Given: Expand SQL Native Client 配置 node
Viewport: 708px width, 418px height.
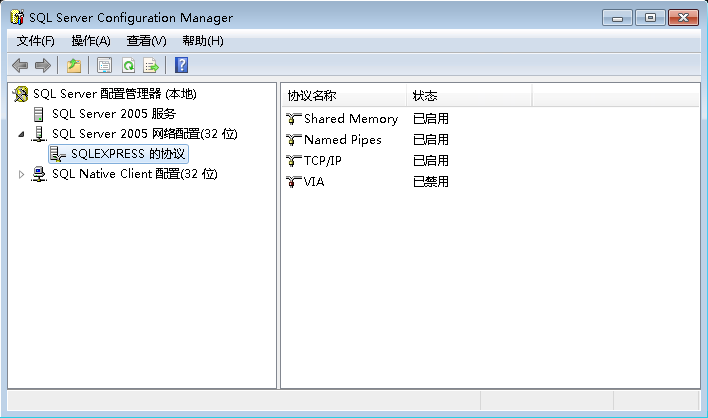Looking at the screenshot, I should click(x=21, y=174).
